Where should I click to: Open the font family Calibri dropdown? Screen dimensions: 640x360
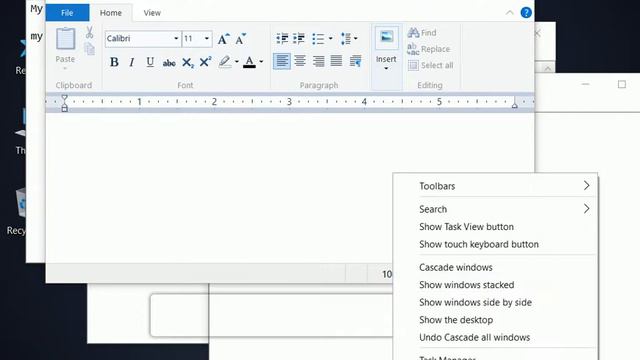tap(176, 39)
